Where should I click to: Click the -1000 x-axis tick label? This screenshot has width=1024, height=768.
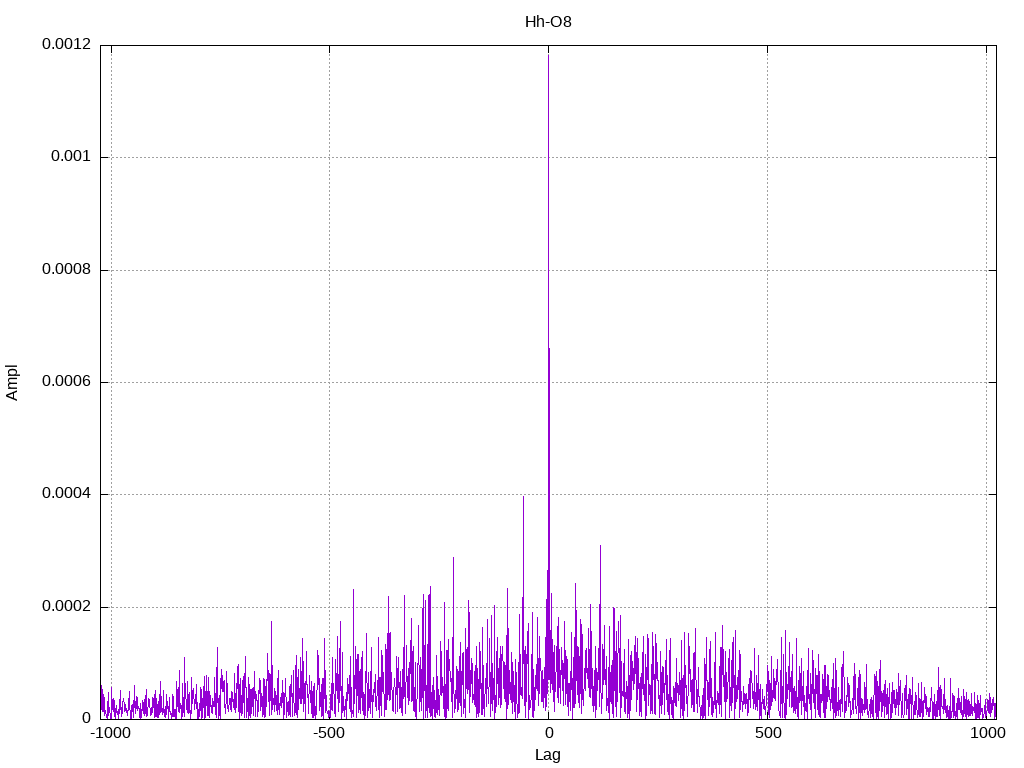pos(110,733)
